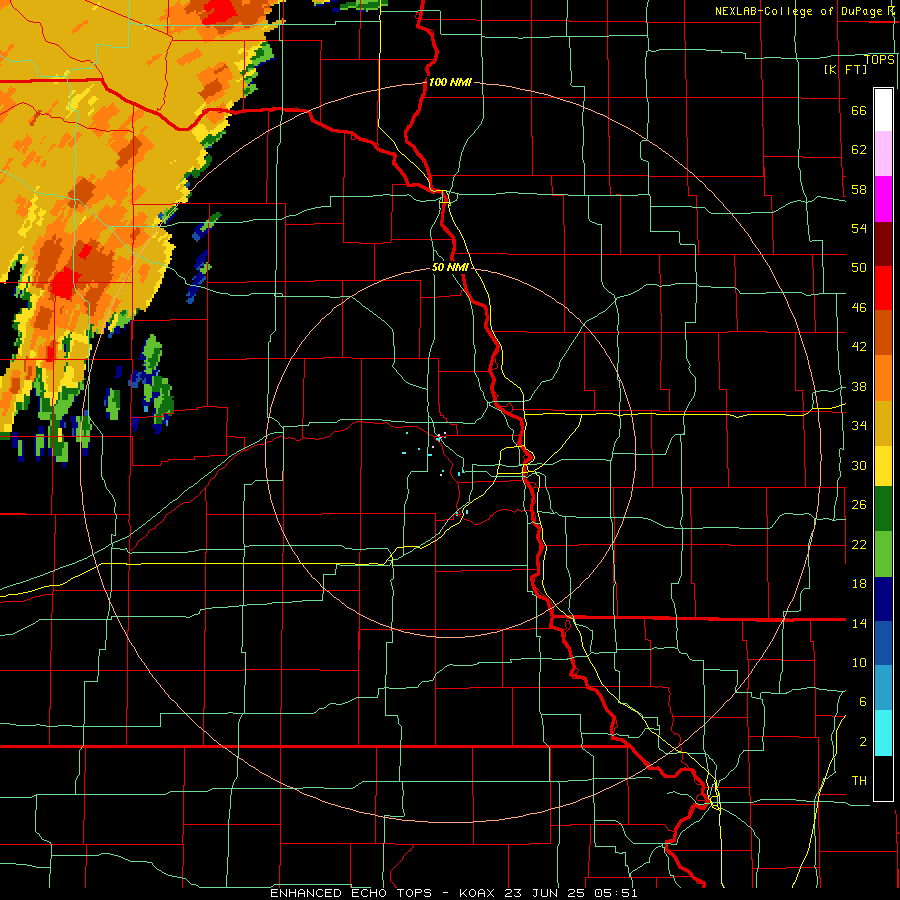Select the legend value 14
Image resolution: width=900 pixels, height=900 pixels.
[859, 623]
